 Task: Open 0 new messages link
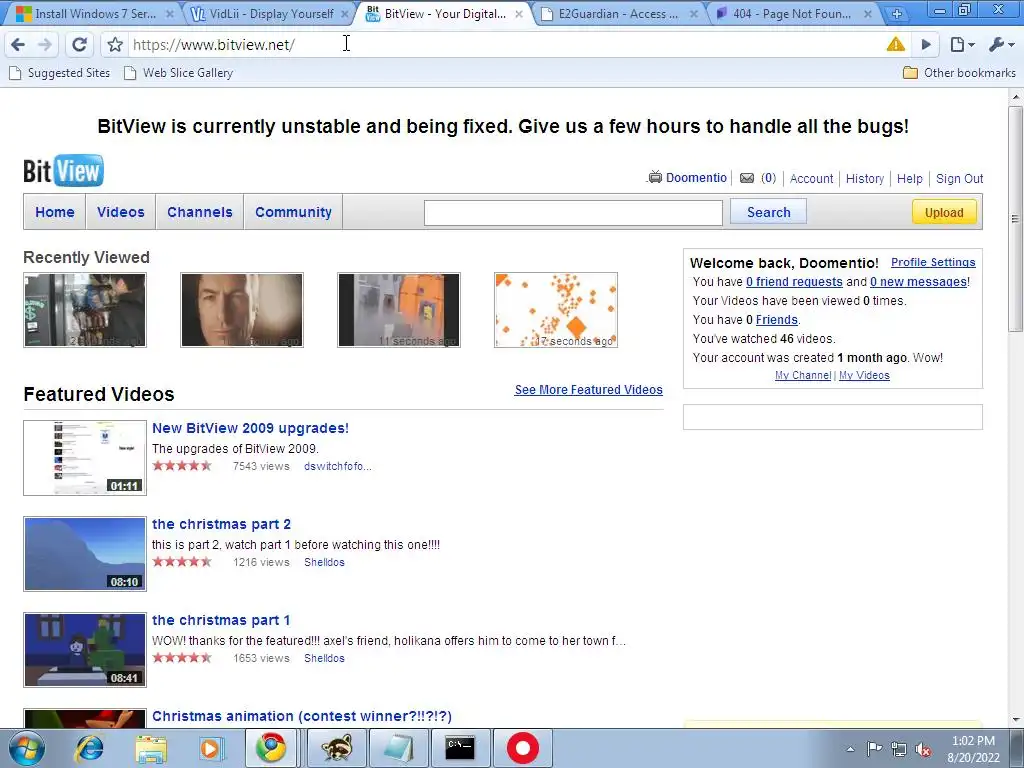(x=918, y=281)
